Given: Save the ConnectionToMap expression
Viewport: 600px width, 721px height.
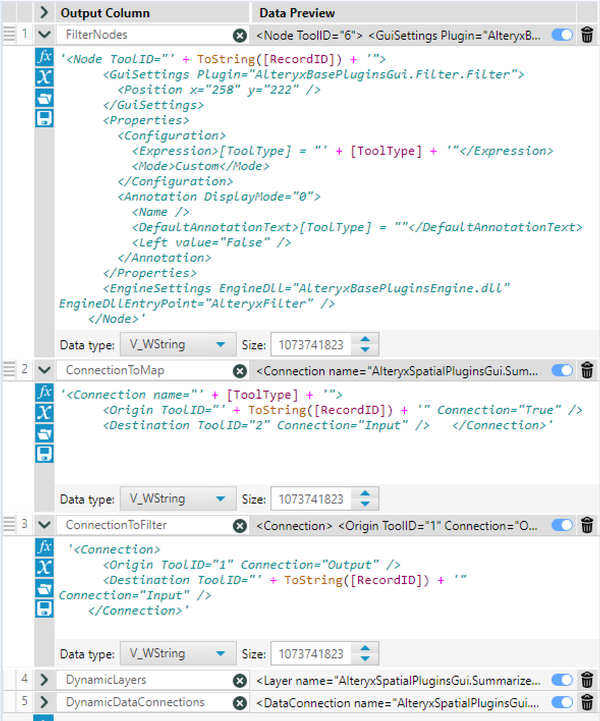Looking at the screenshot, I should 44,454.
